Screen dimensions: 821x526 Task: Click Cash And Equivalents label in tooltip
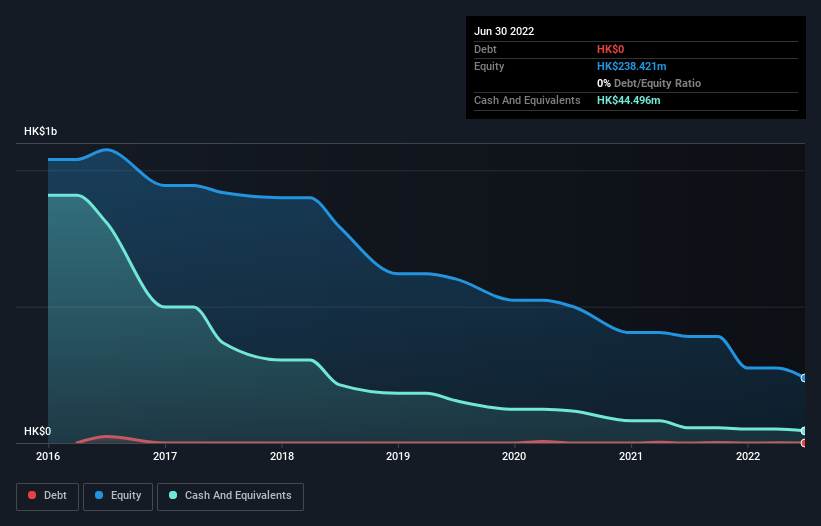(x=527, y=100)
